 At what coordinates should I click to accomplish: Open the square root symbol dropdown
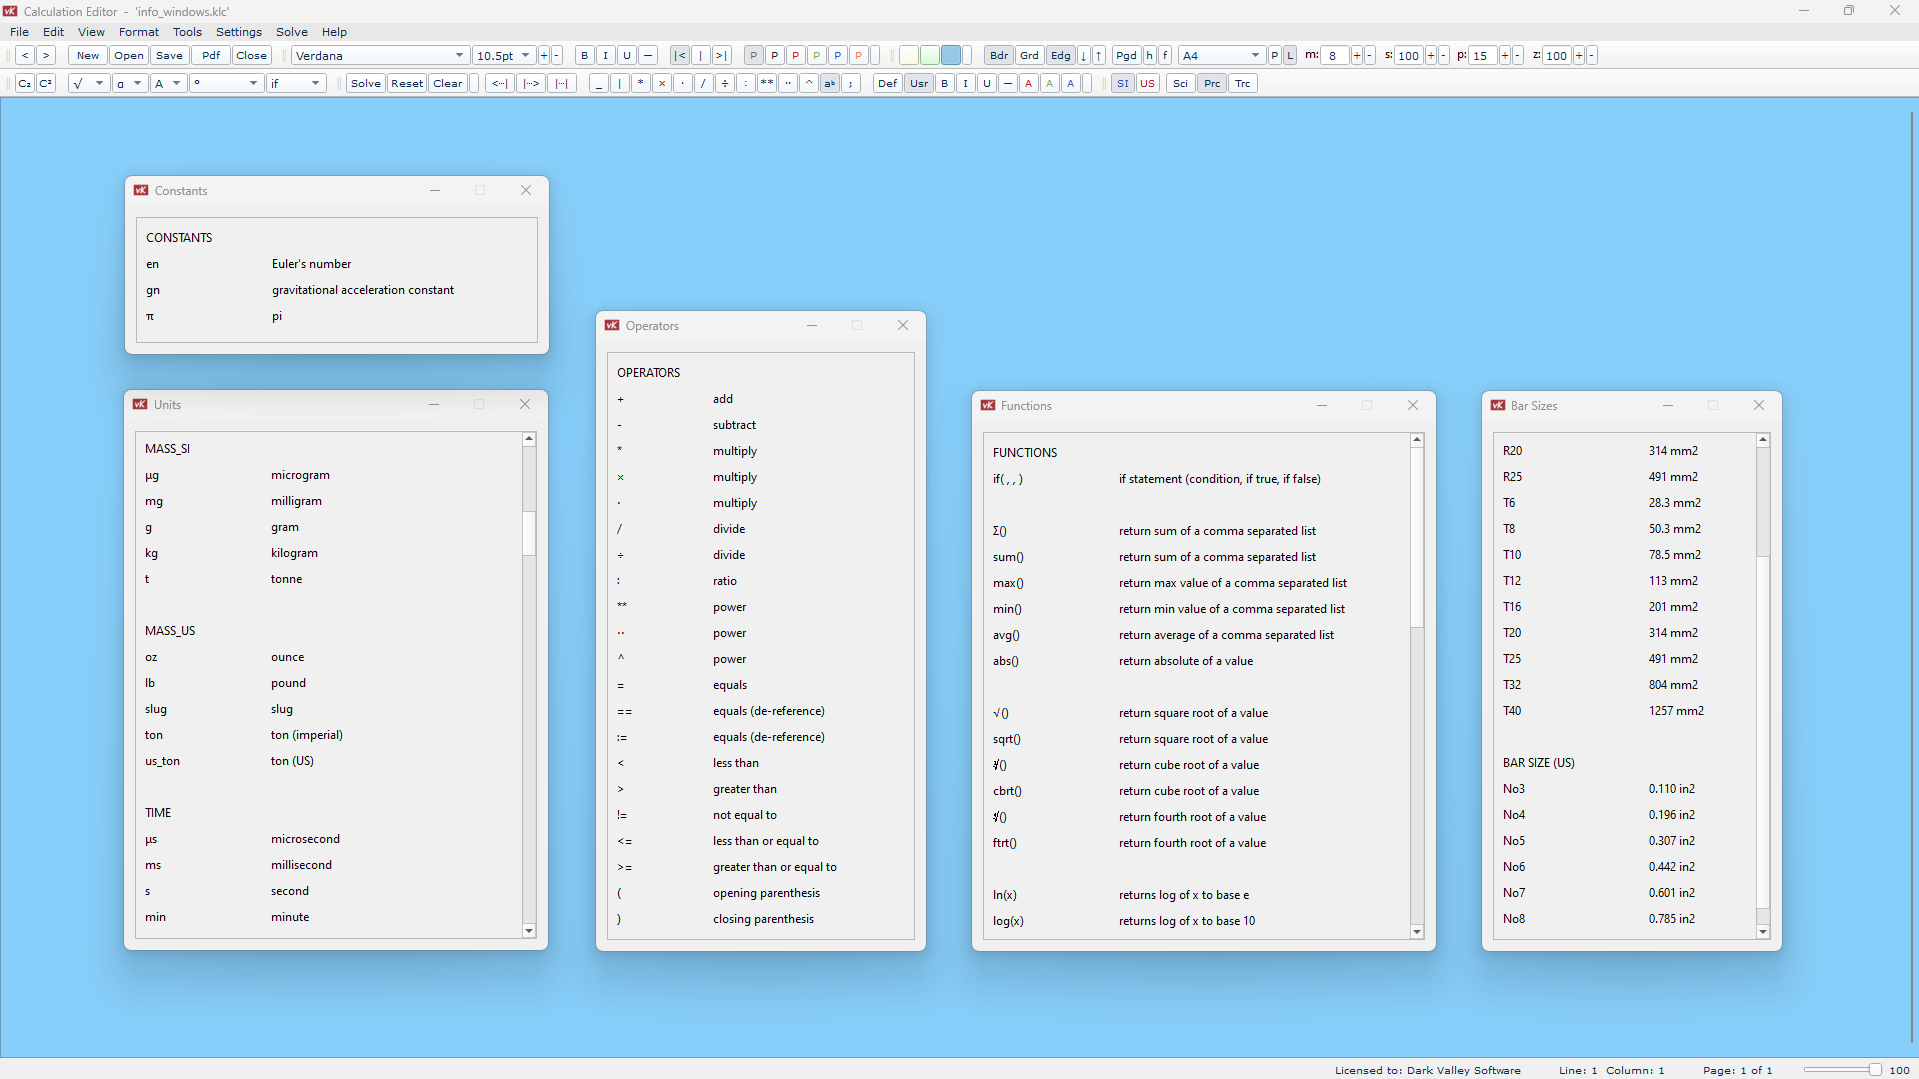88,84
